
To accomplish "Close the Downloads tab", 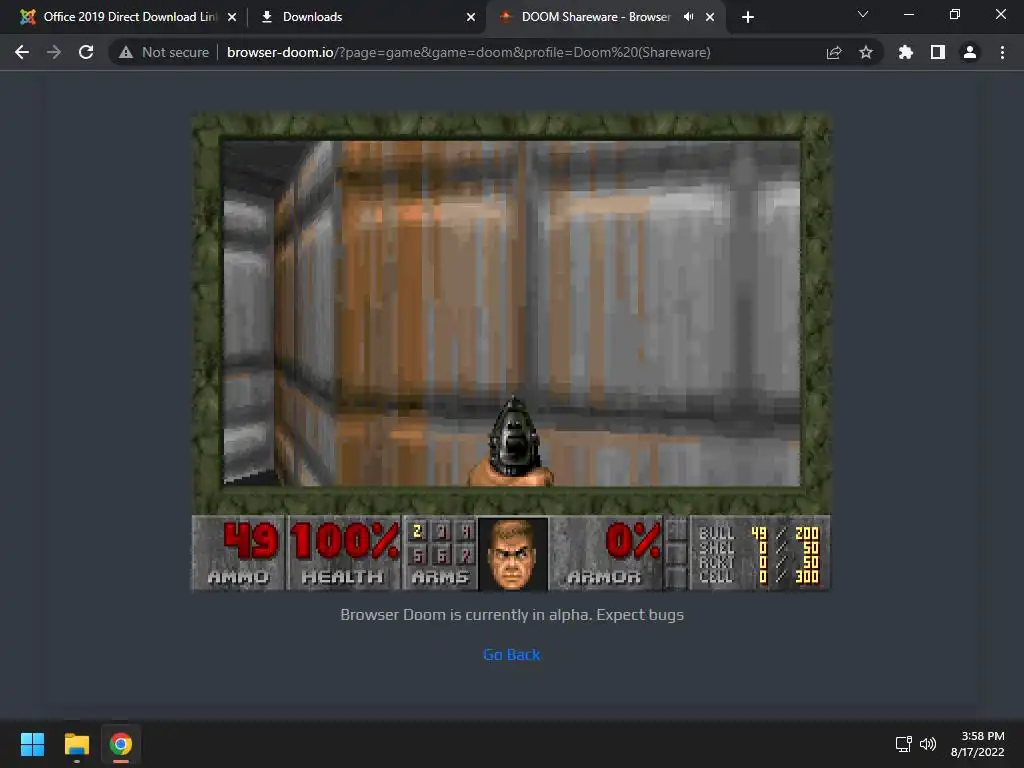I will 471,17.
